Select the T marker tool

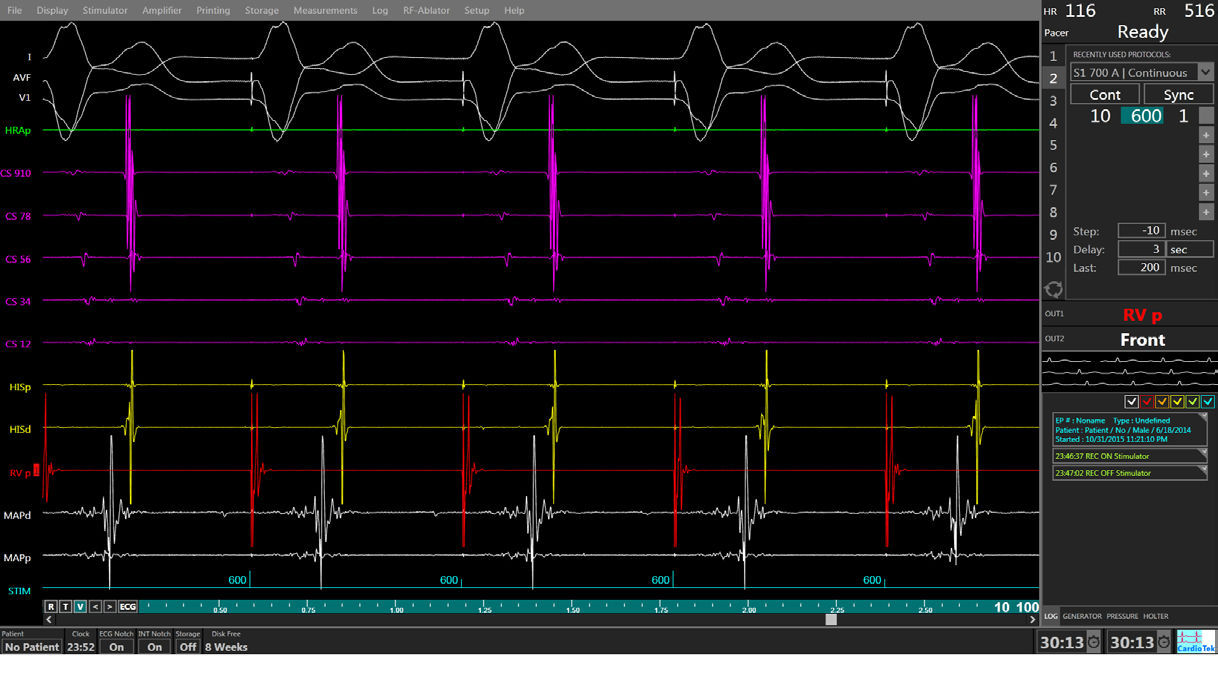[x=68, y=606]
